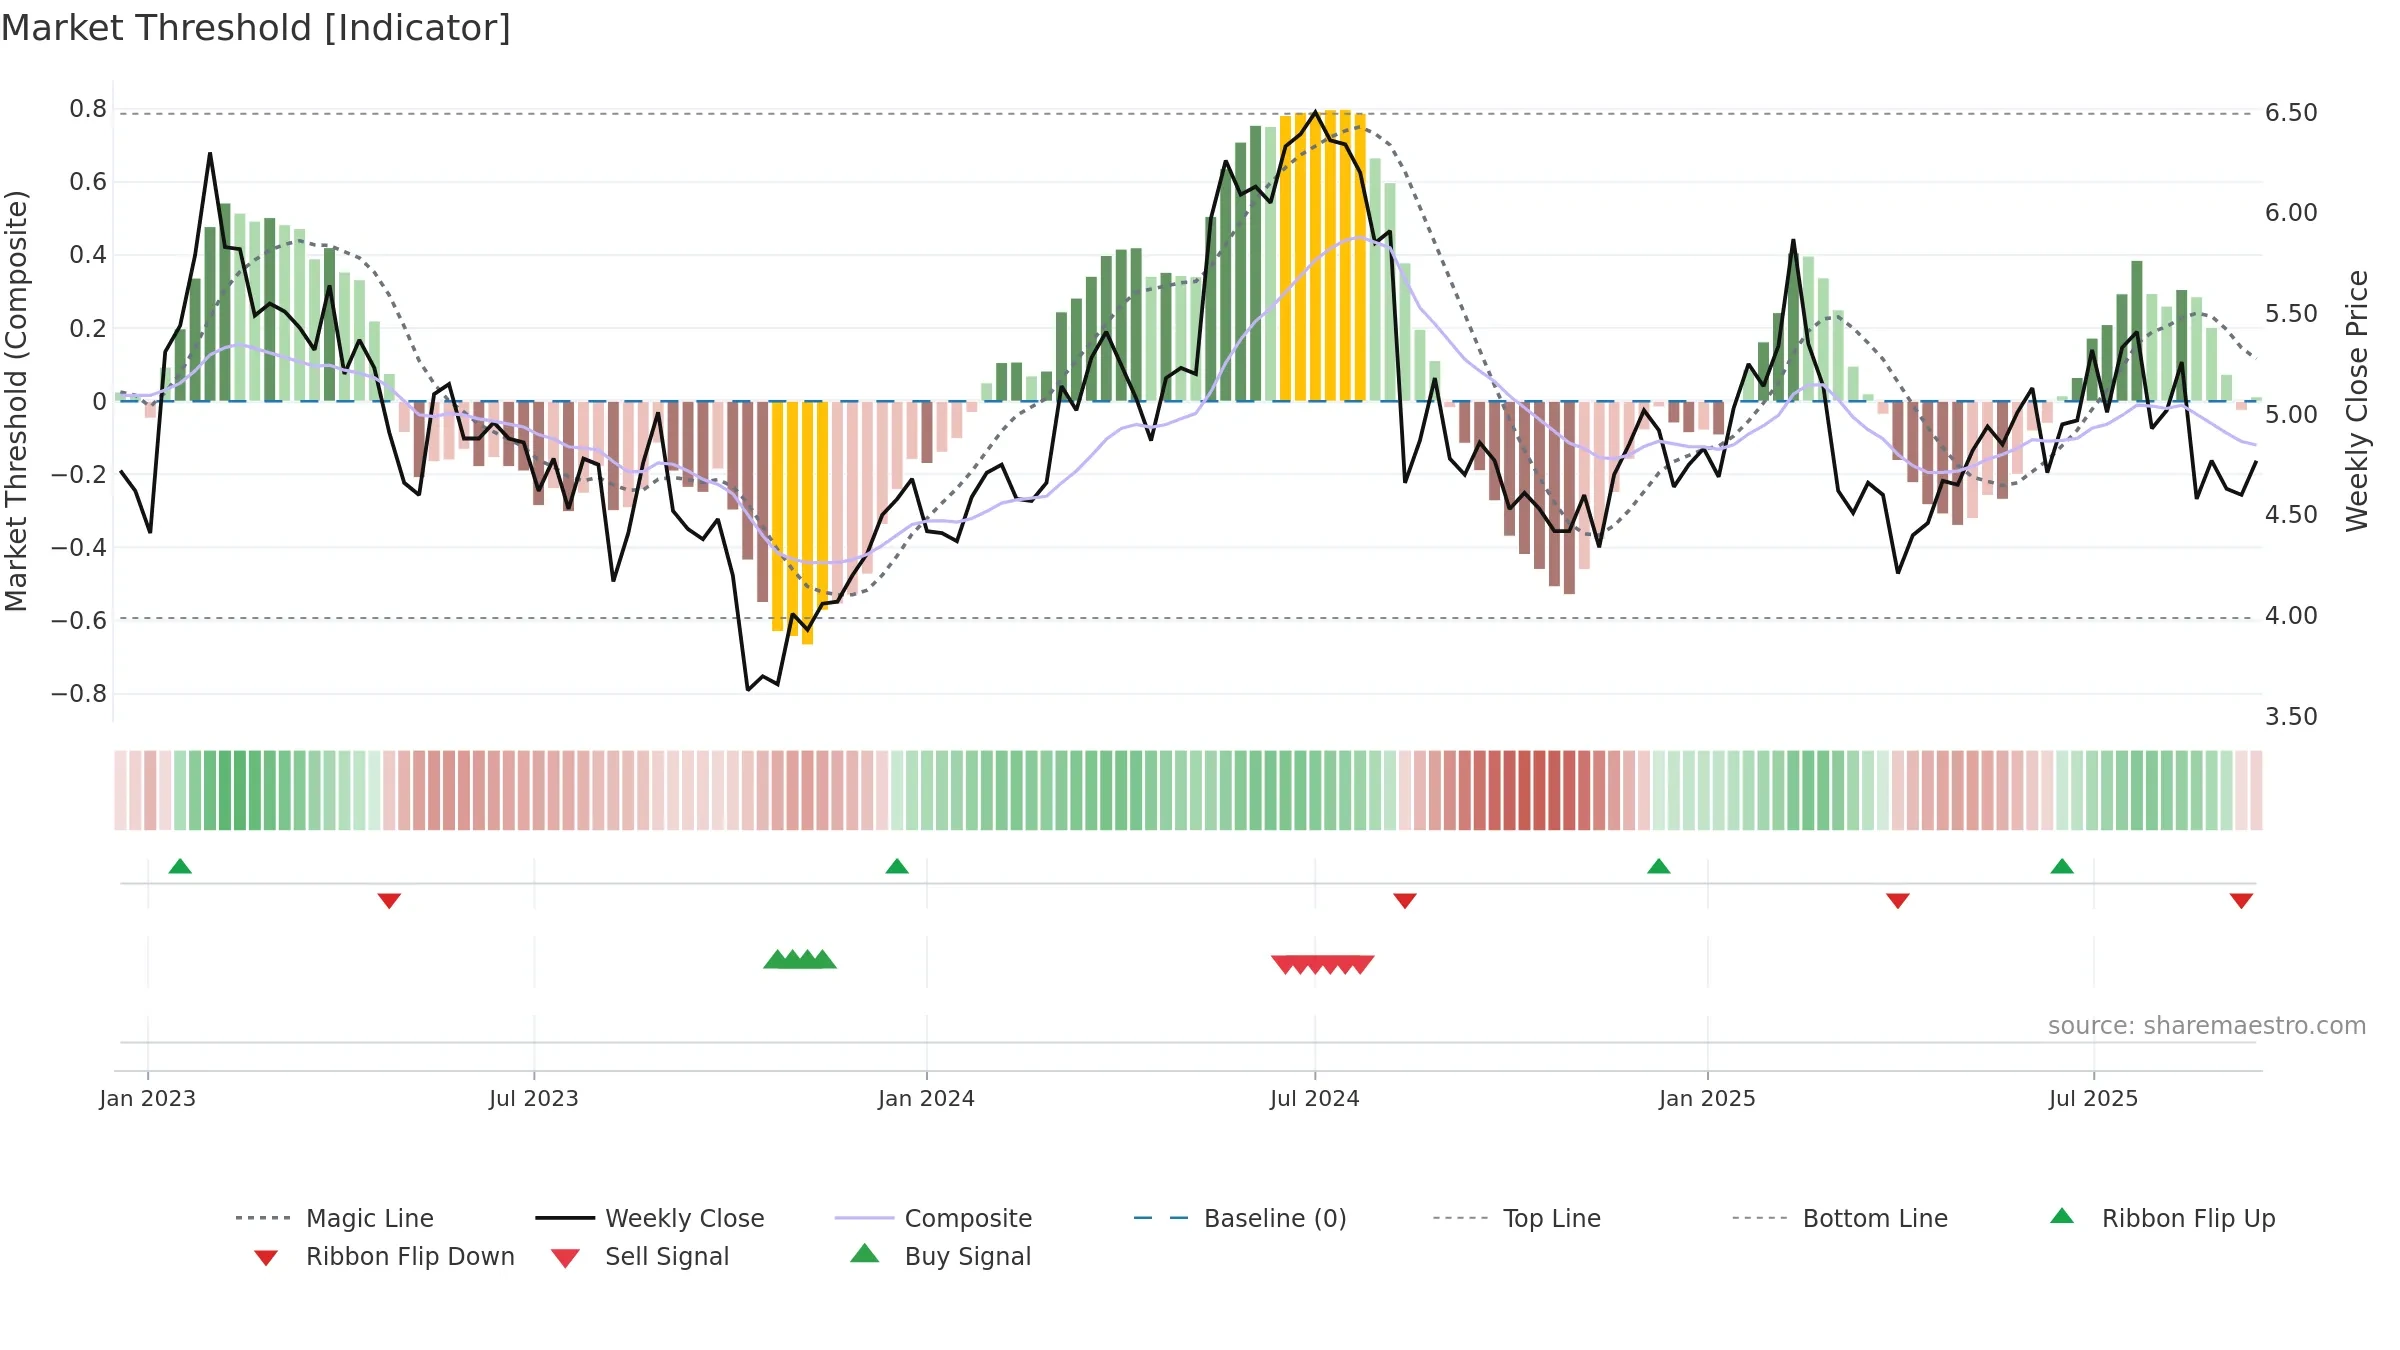This screenshot has height=1350, width=2400.
Task: Toggle the Magic Line legend entry
Action: click(334, 1218)
